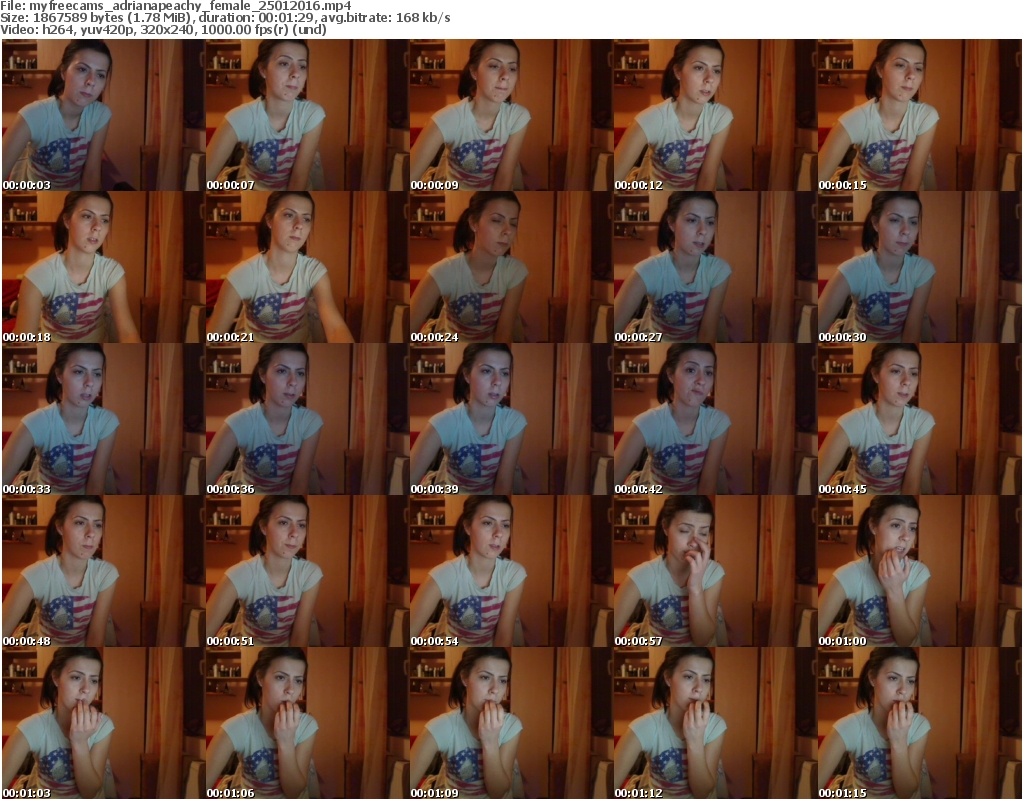Image resolution: width=1024 pixels, height=799 pixels.
Task: Open the frame stamped 00:00:24
Action: [x=511, y=267]
